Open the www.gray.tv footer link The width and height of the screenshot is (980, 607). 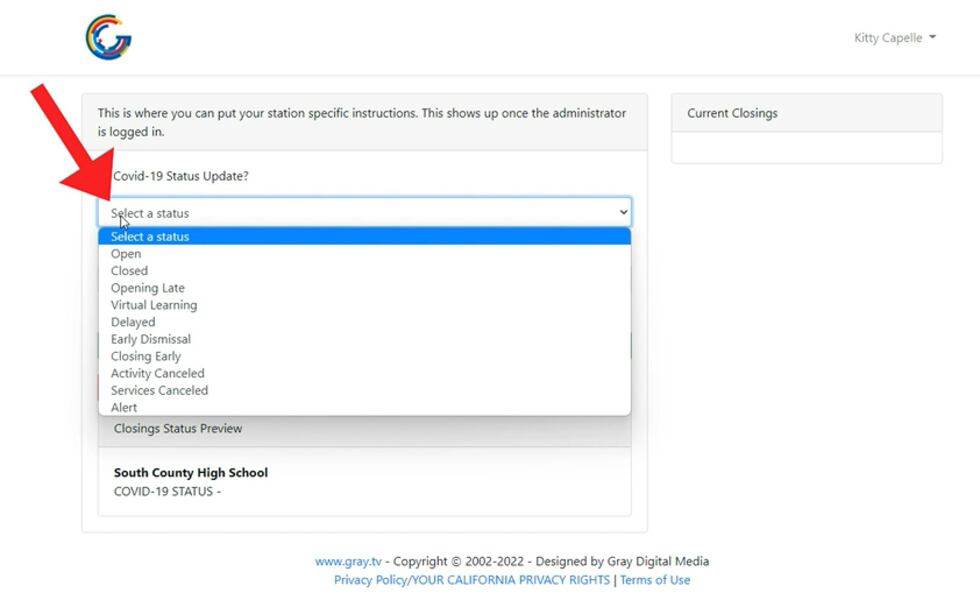348,561
